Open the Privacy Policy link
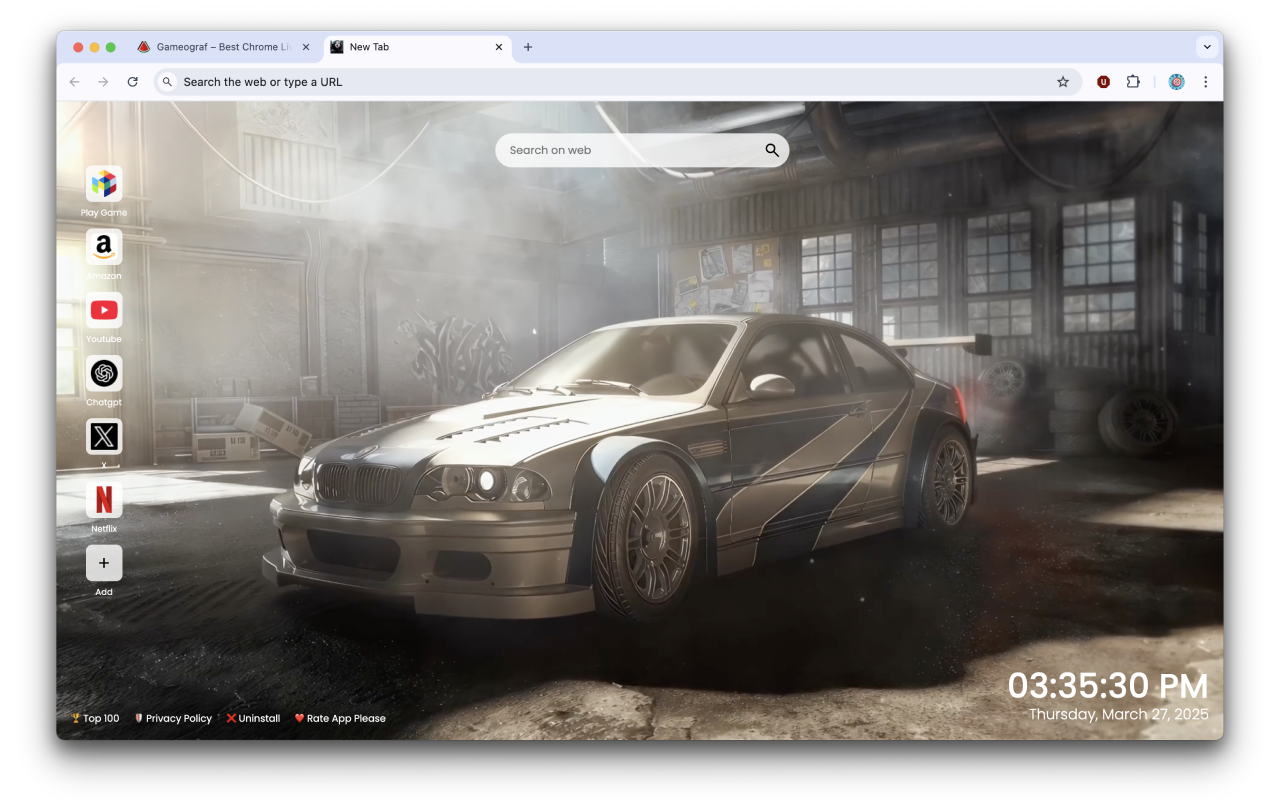The image size is (1280, 800). (173, 718)
